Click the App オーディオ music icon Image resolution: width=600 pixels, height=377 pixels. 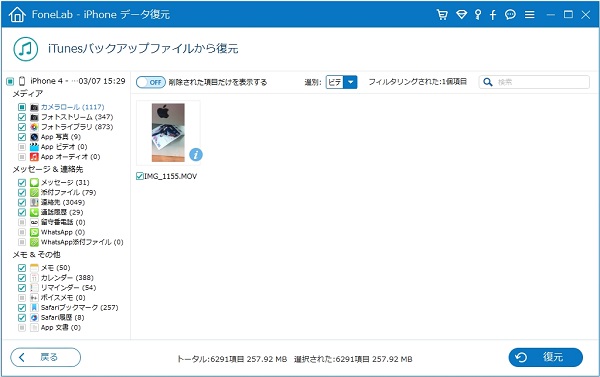click(34, 157)
